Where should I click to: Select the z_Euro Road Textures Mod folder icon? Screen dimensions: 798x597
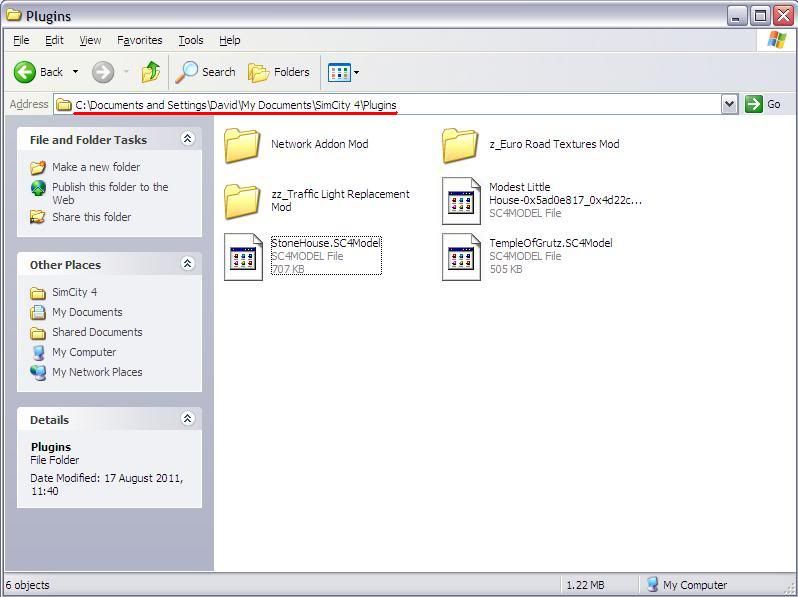click(460, 145)
